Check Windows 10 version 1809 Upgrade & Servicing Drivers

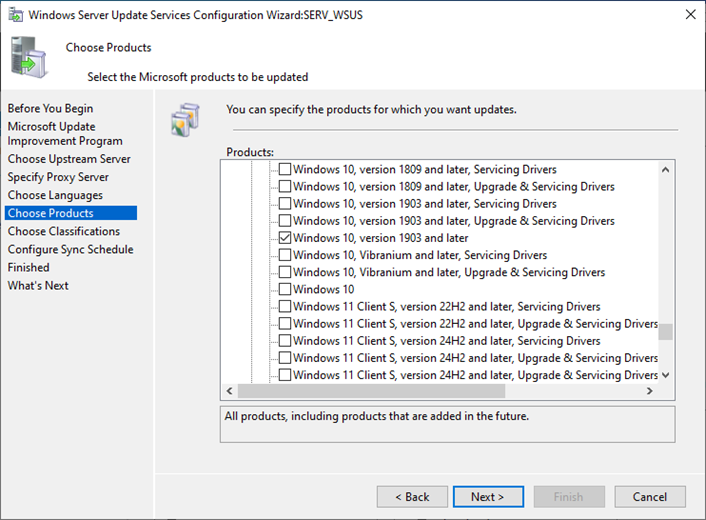(285, 186)
